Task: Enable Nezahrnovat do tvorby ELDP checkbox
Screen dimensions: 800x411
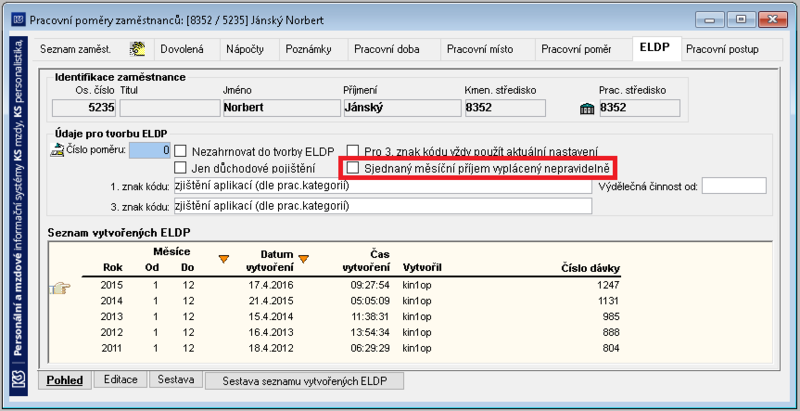Action: tap(180, 151)
